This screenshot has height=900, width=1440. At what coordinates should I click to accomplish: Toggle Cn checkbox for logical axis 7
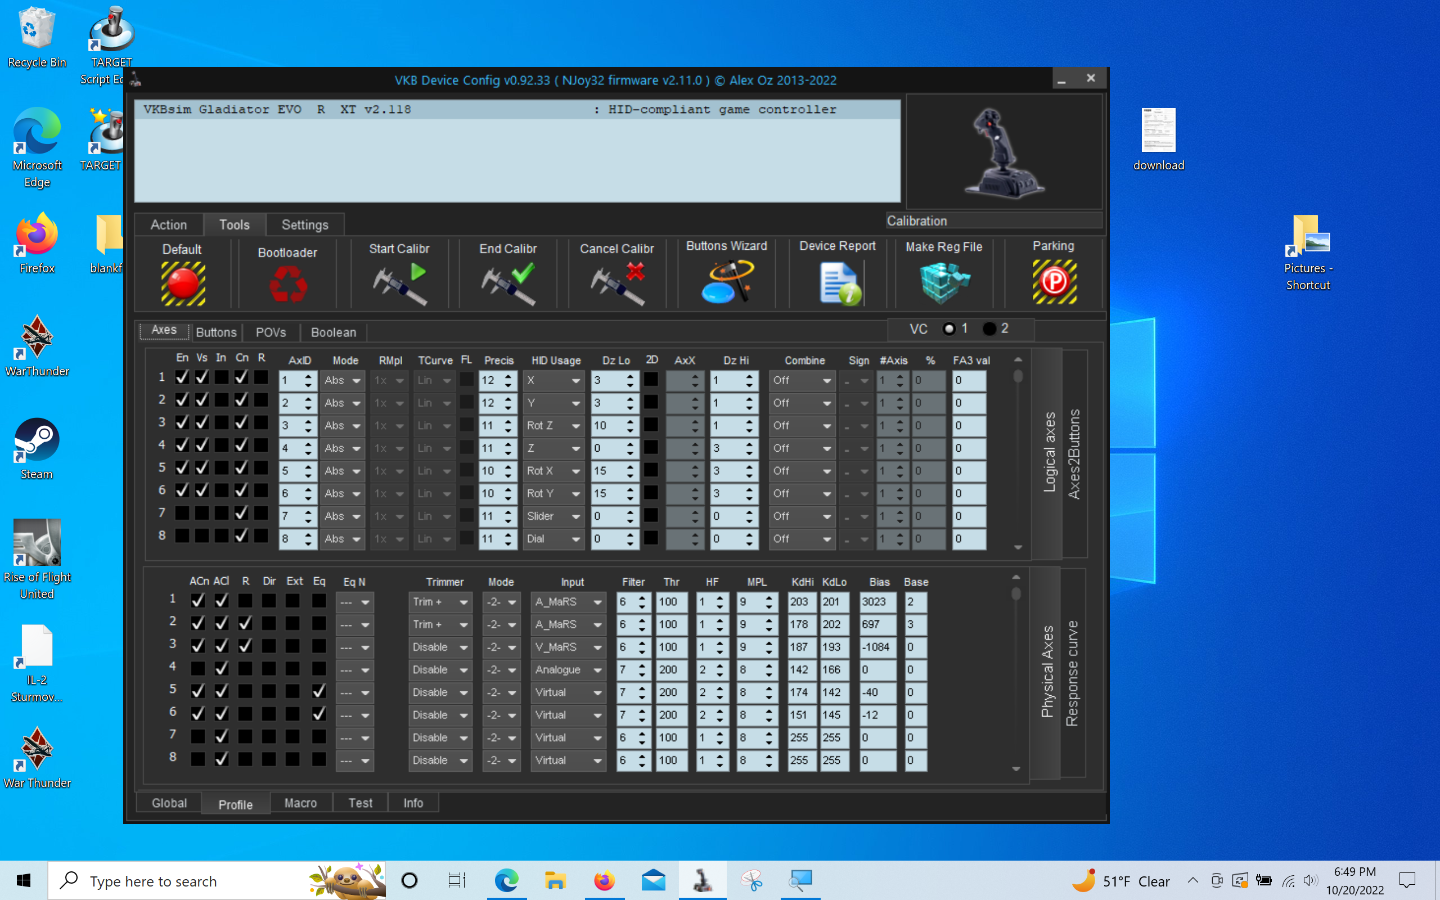pos(241,512)
